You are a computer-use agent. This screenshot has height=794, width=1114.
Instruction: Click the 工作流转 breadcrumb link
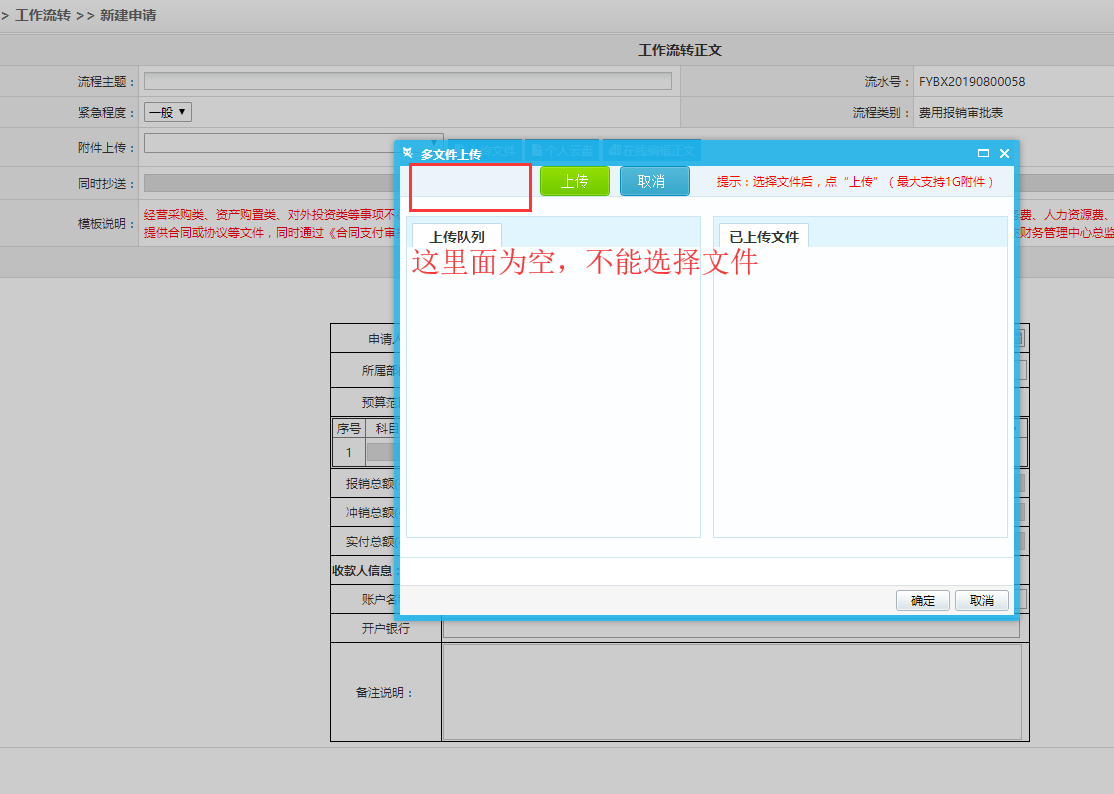tap(42, 16)
